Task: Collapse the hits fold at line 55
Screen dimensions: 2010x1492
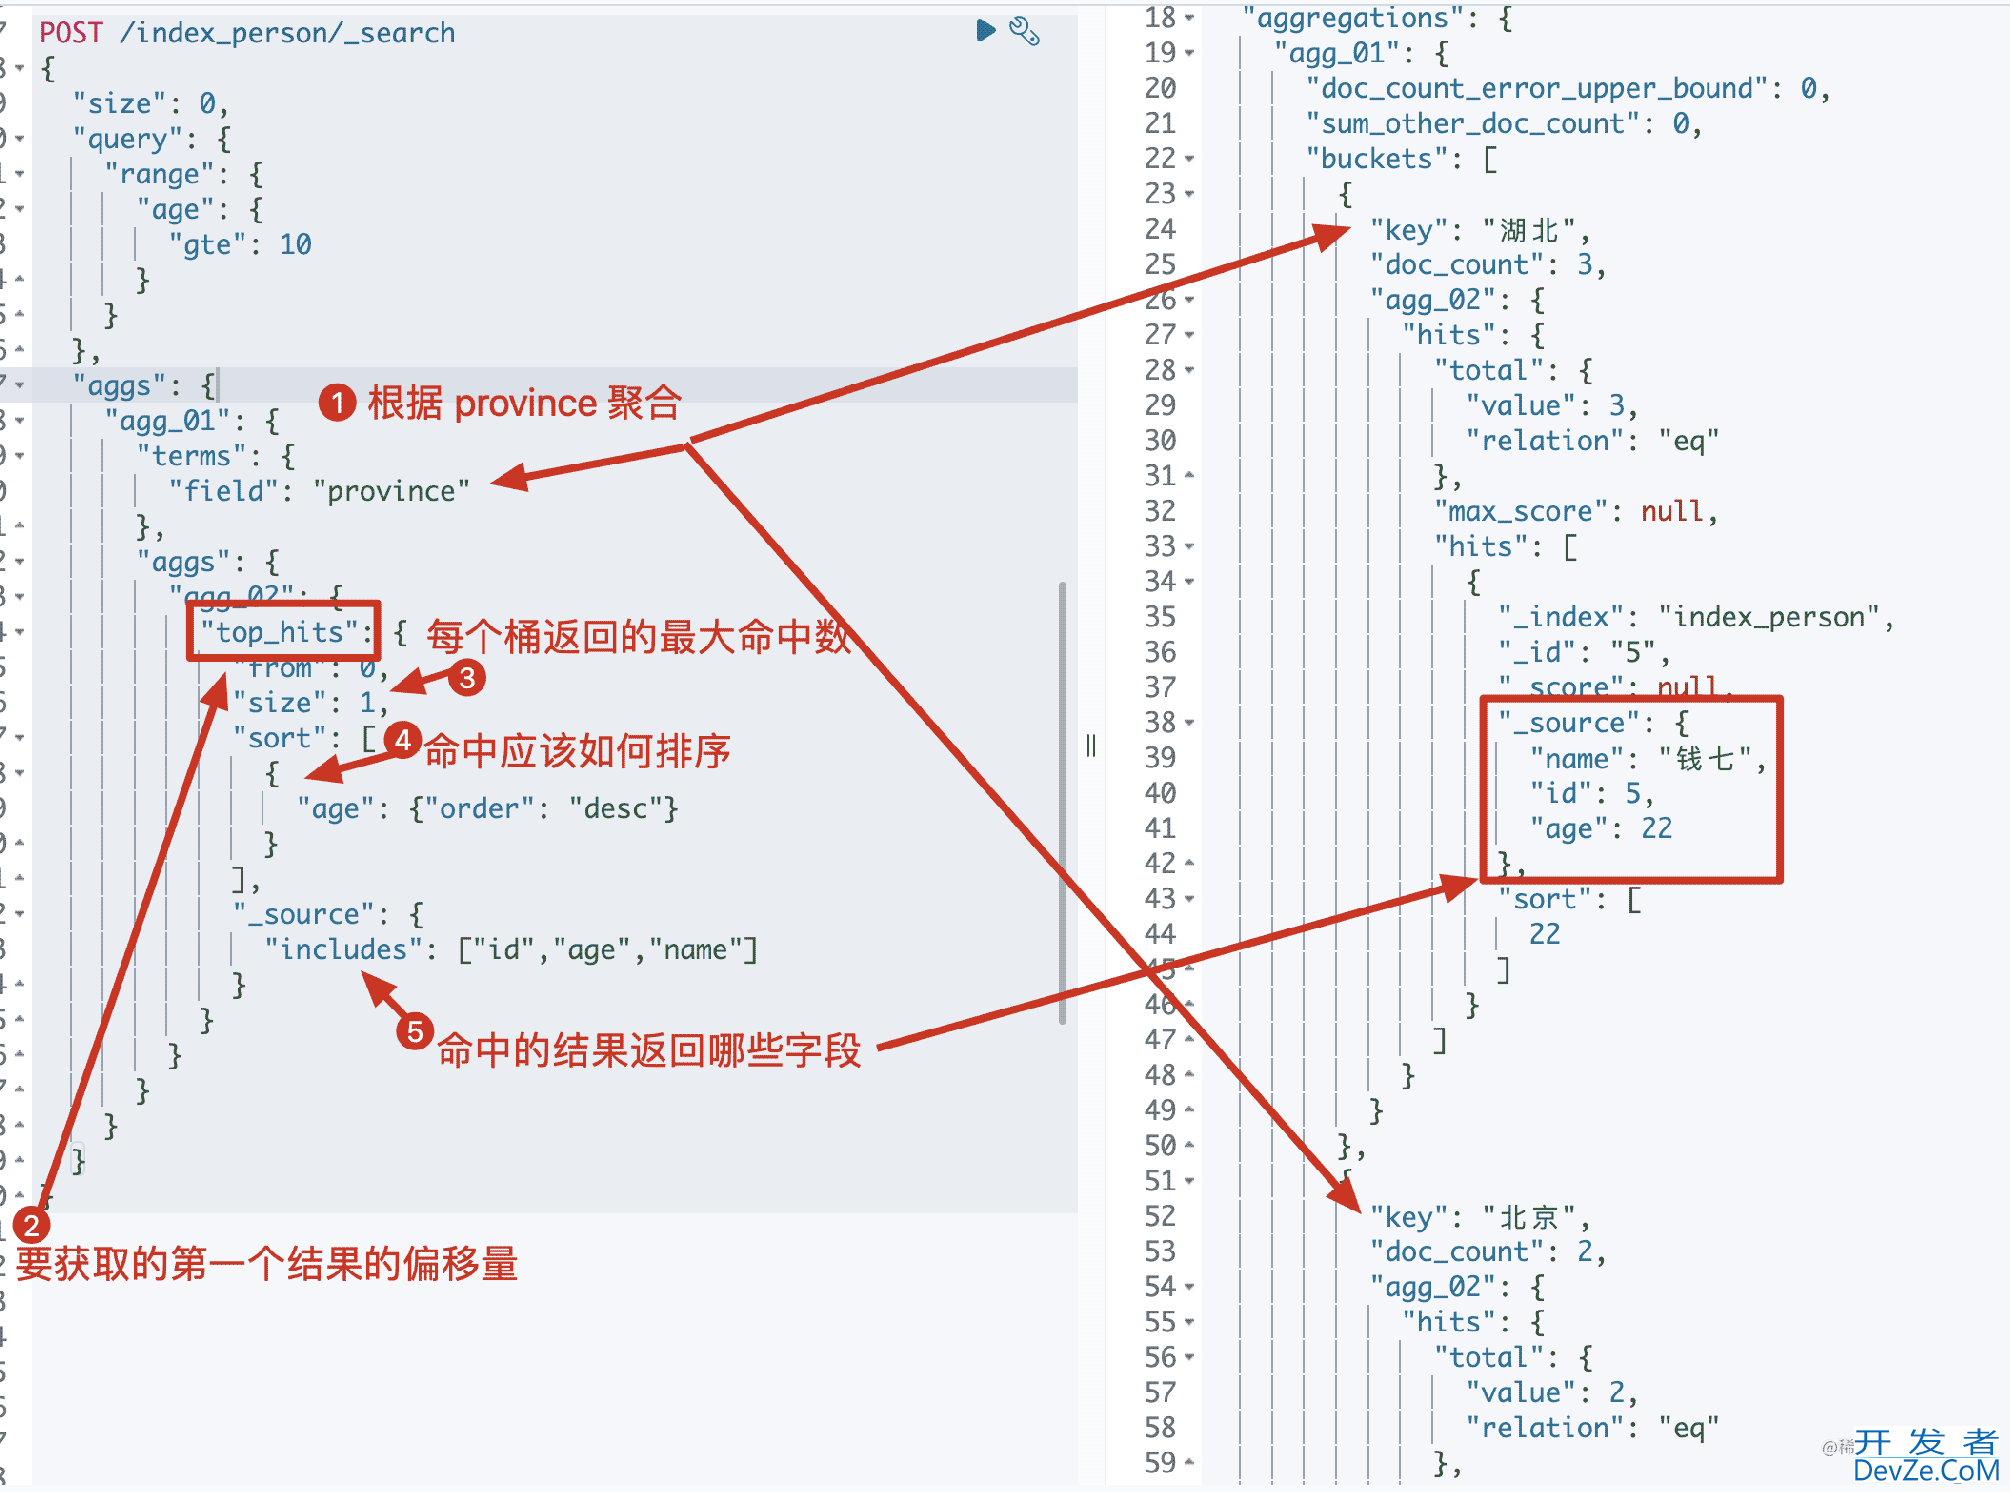Action: 1189,1322
